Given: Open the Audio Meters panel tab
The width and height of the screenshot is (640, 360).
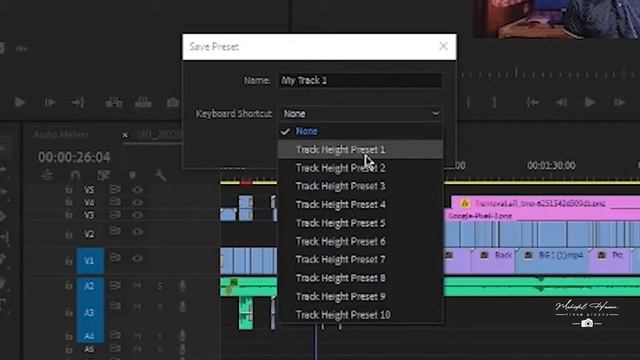Looking at the screenshot, I should (x=61, y=135).
